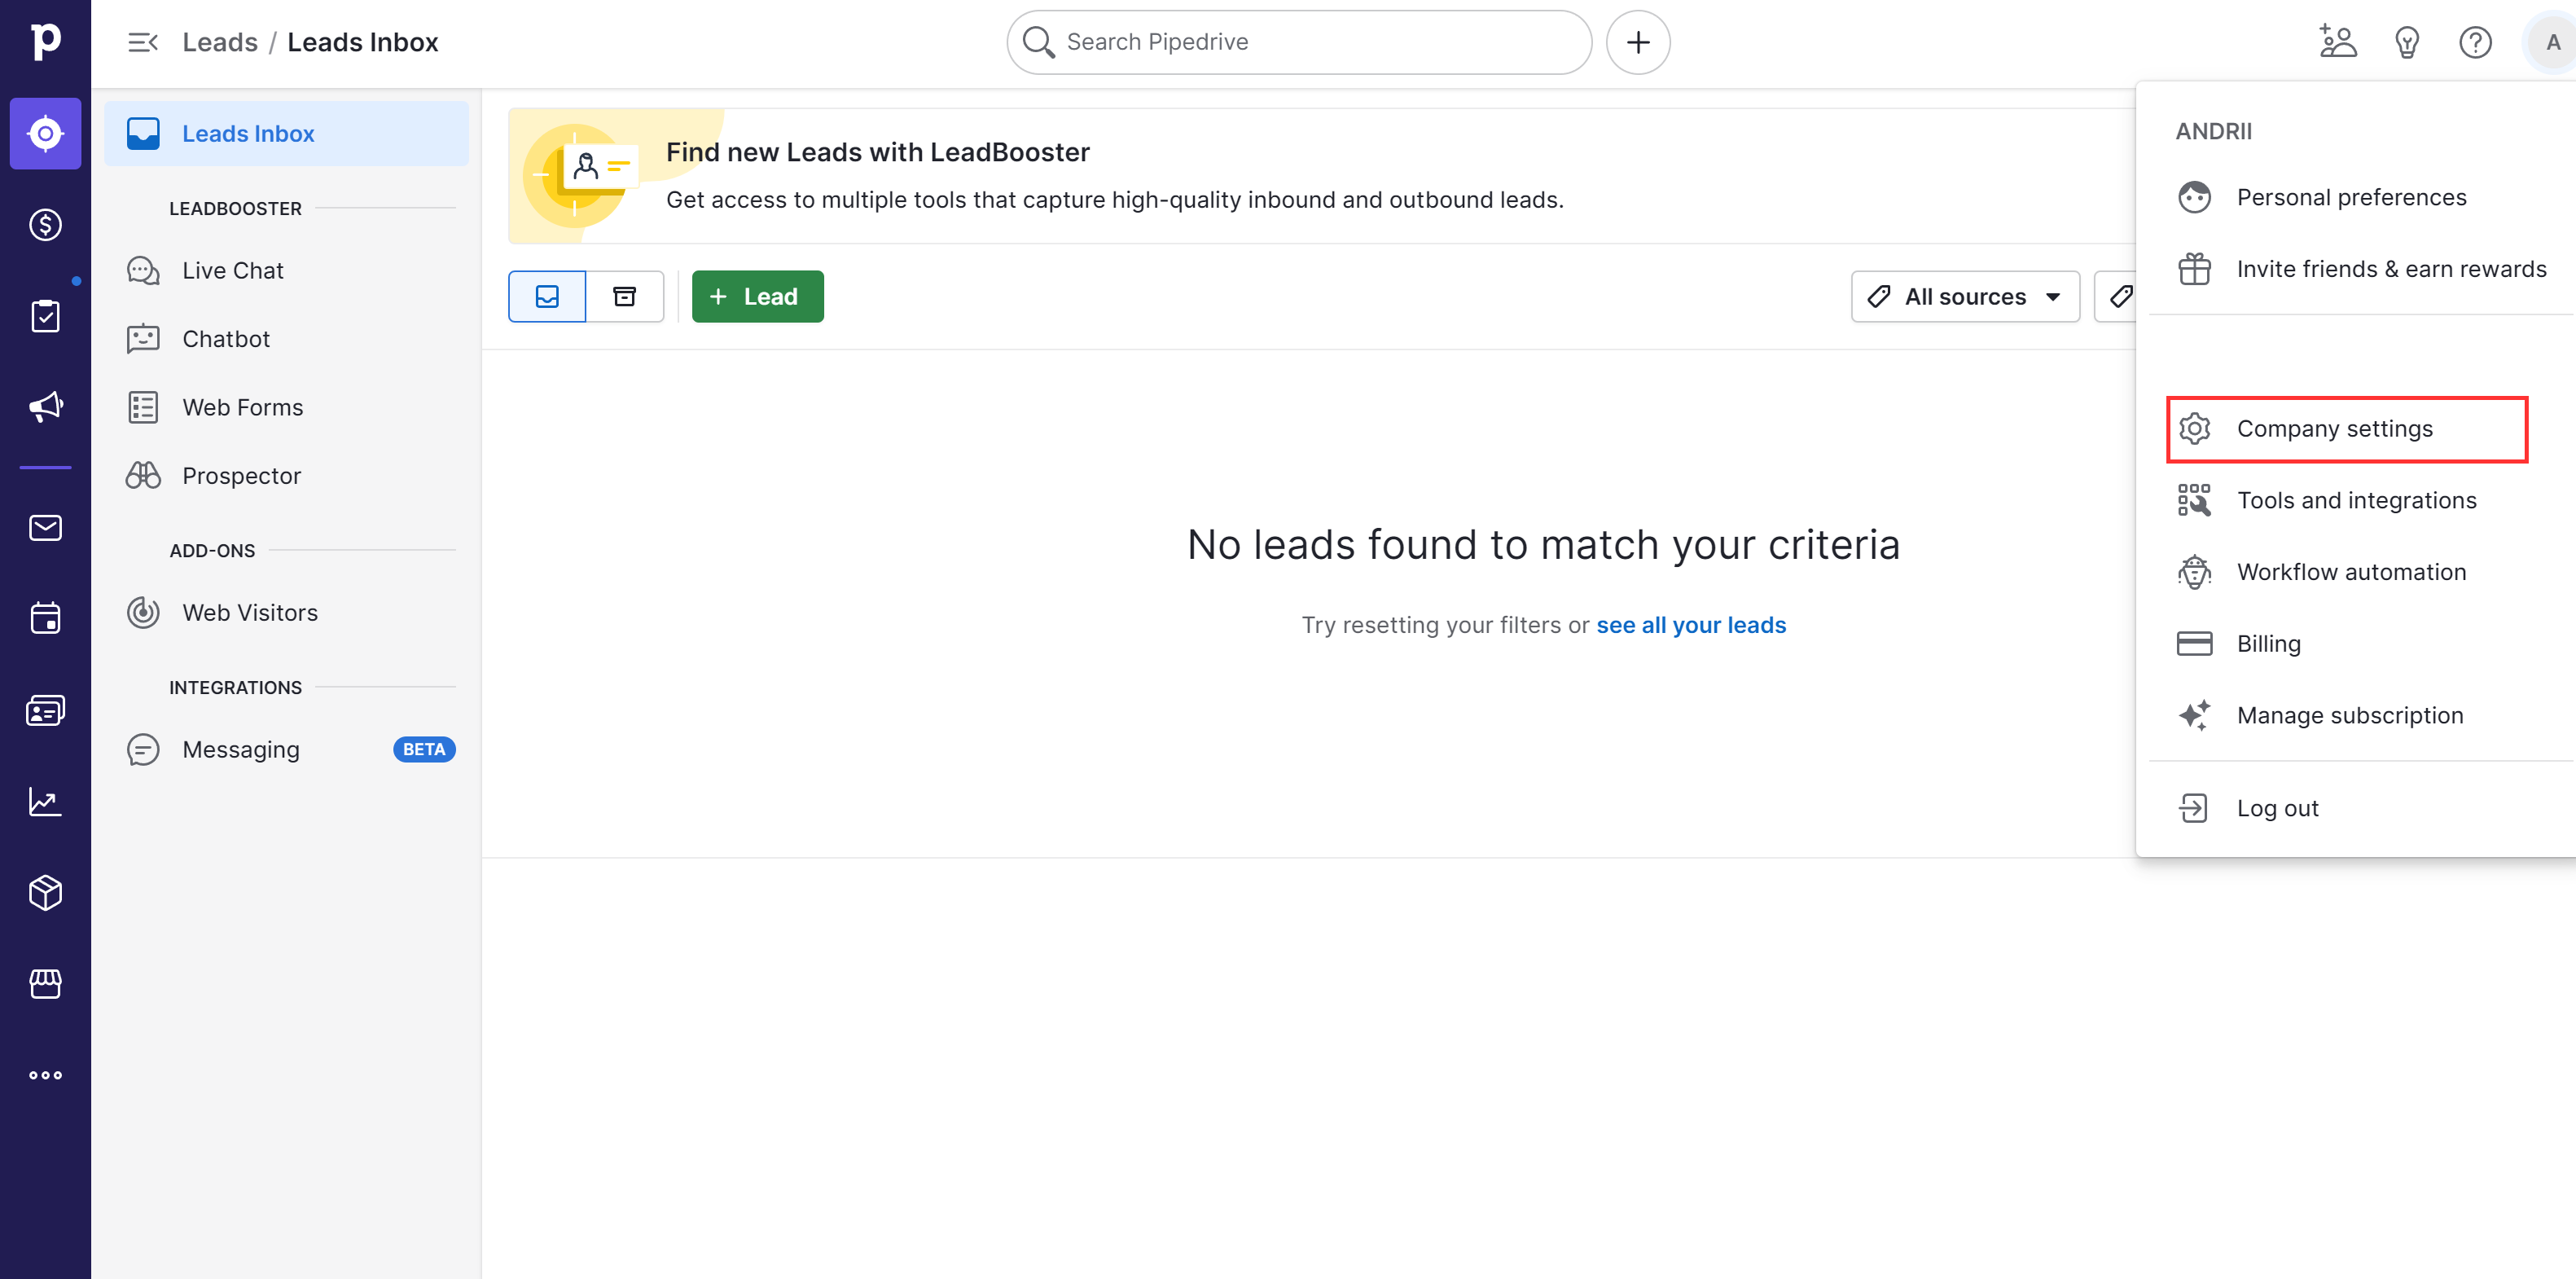Image resolution: width=2576 pixels, height=1279 pixels.
Task: Open the help question mark icon
Action: pos(2475,42)
